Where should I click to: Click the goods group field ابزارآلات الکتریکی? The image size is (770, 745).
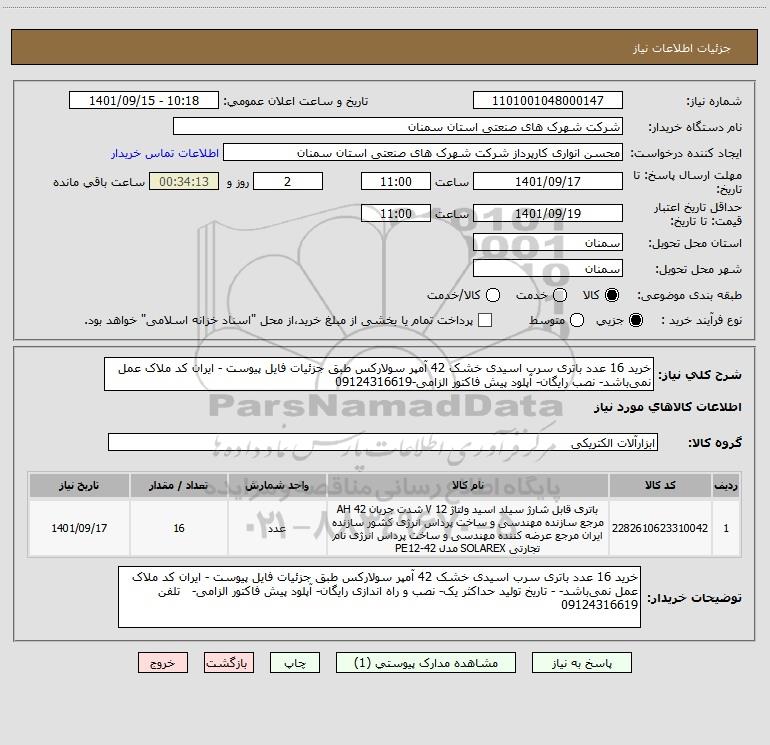[x=383, y=442]
